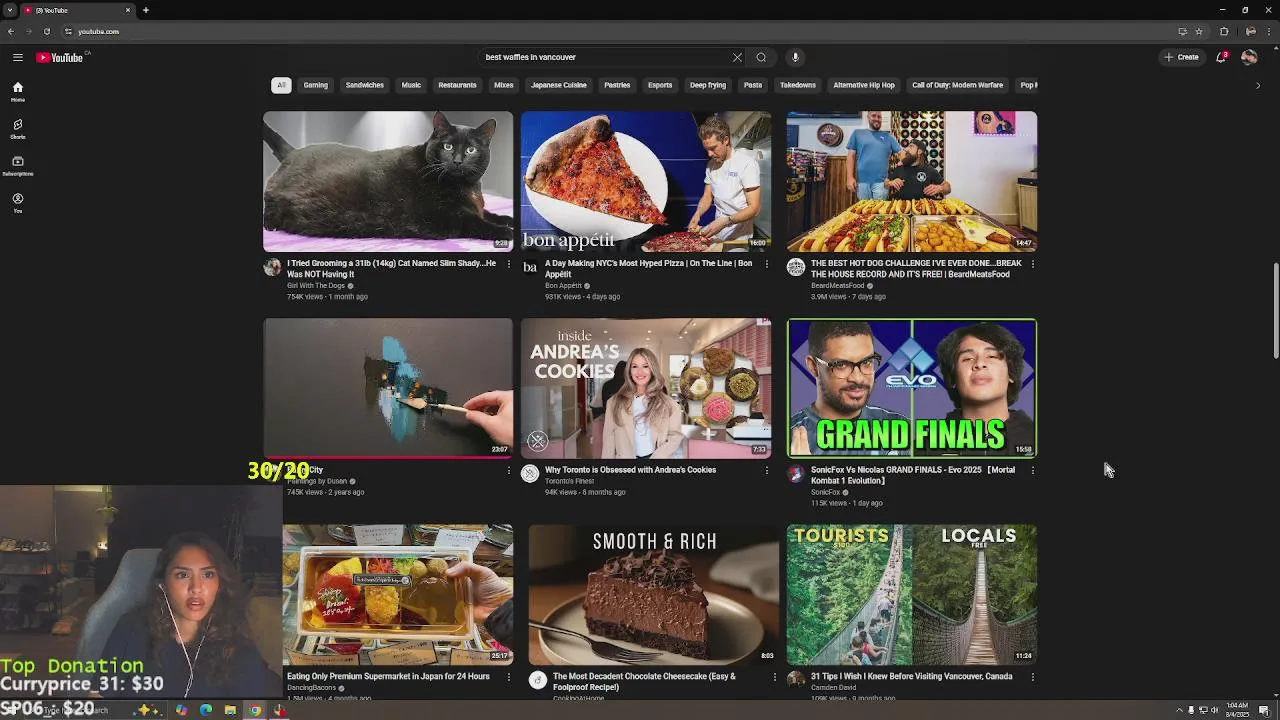This screenshot has width=1280, height=720.
Task: Open title '31 Tips I Knew Before Visiting Vancouver'
Action: (x=911, y=677)
